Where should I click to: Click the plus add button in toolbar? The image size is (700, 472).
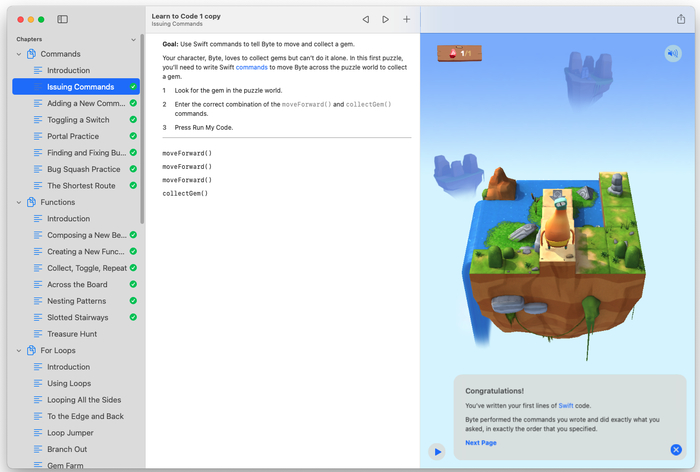point(406,19)
